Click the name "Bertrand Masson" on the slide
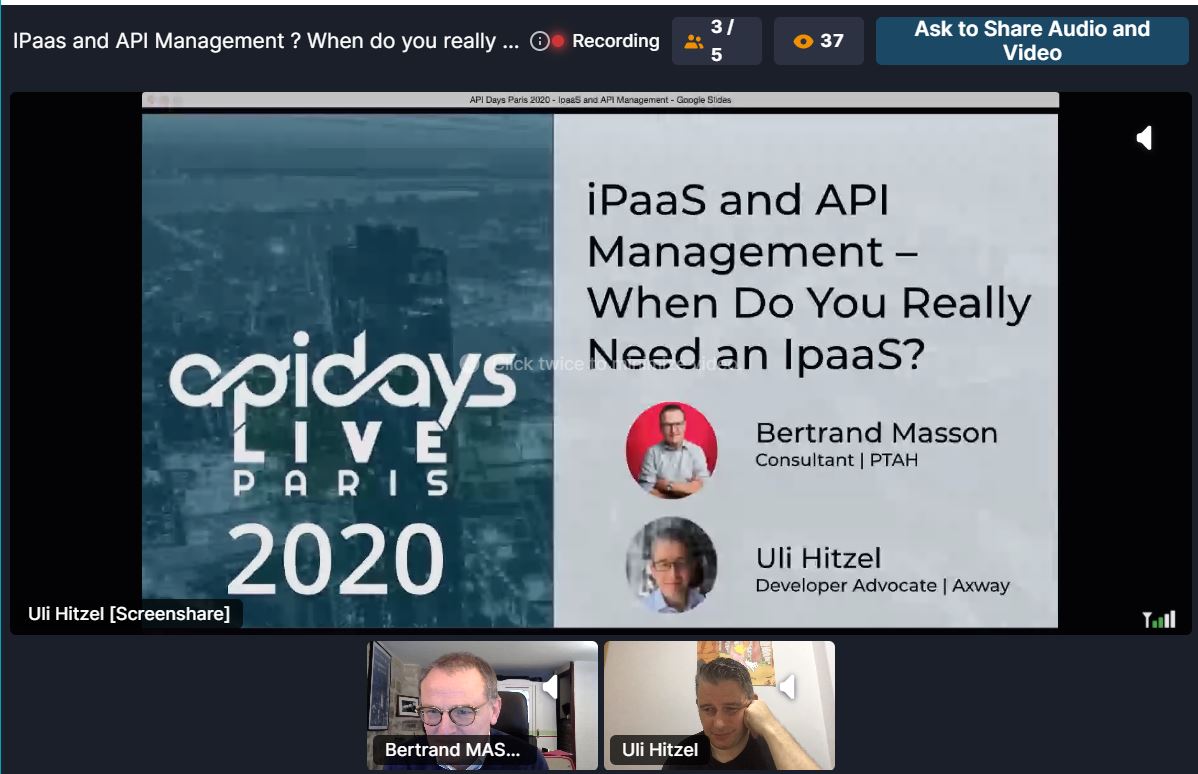Viewport: 1198px width, 774px height. click(x=876, y=432)
